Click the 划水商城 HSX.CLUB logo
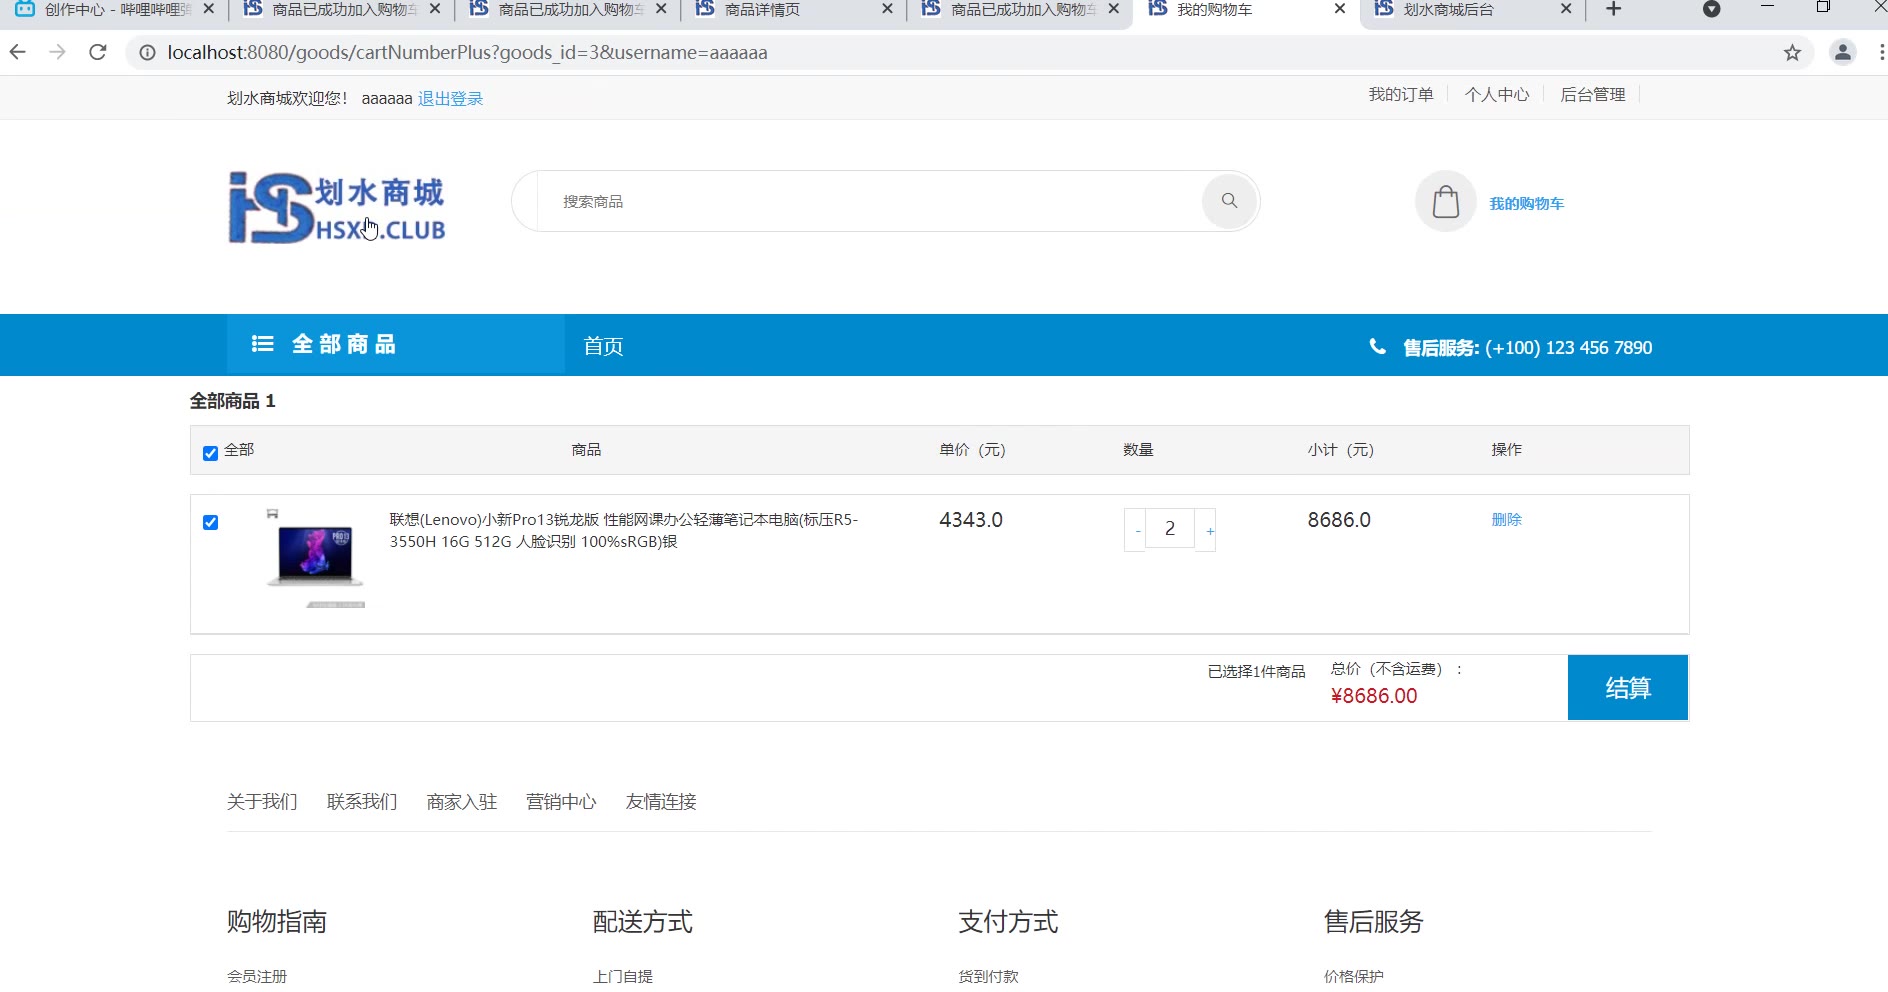The image size is (1888, 992). pyautogui.click(x=337, y=208)
